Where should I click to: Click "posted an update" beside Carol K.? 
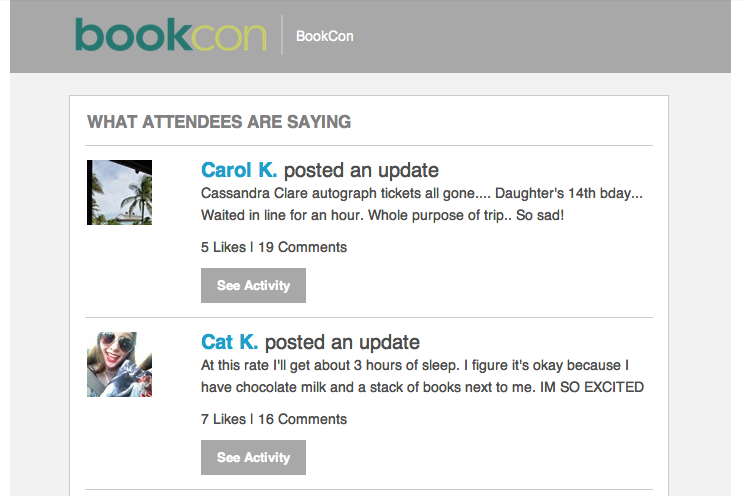[361, 170]
